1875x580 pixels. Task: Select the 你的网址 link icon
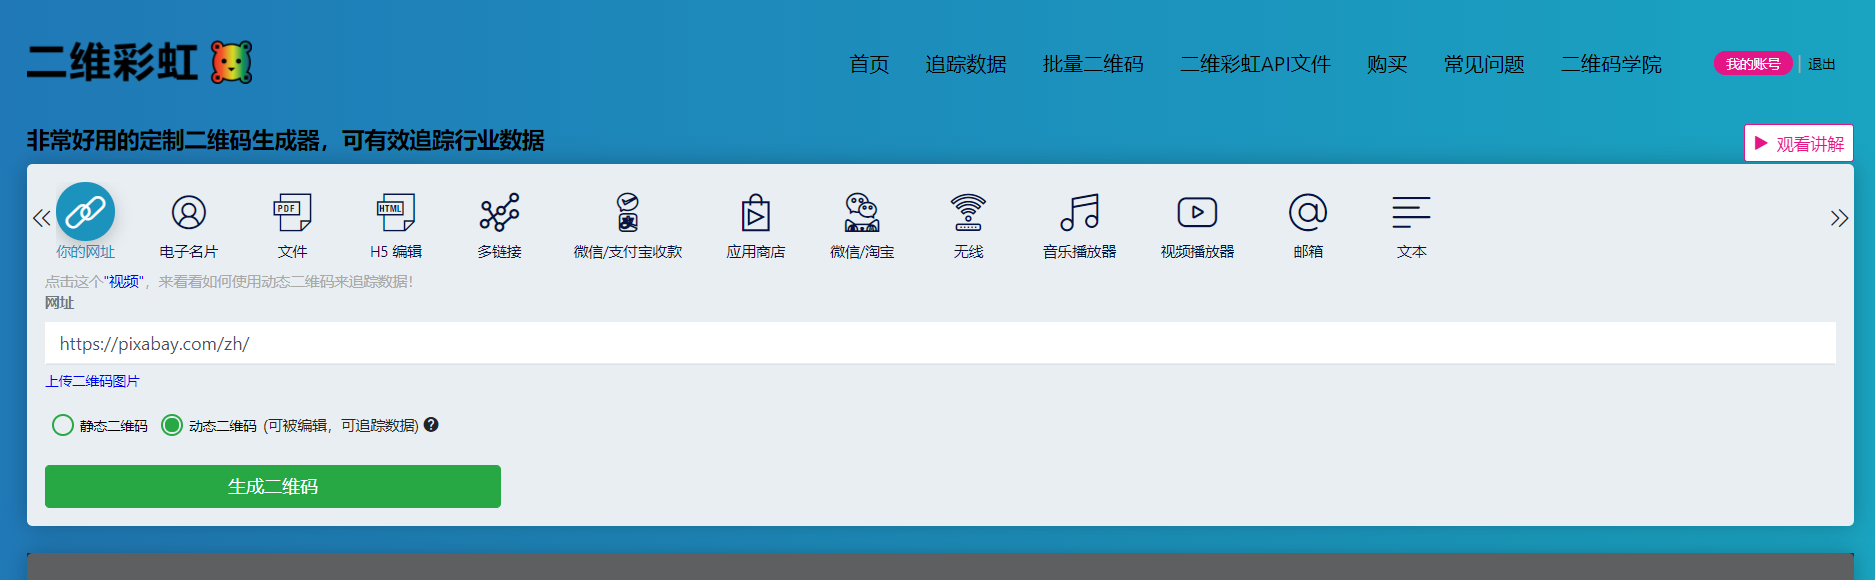pyautogui.click(x=85, y=212)
